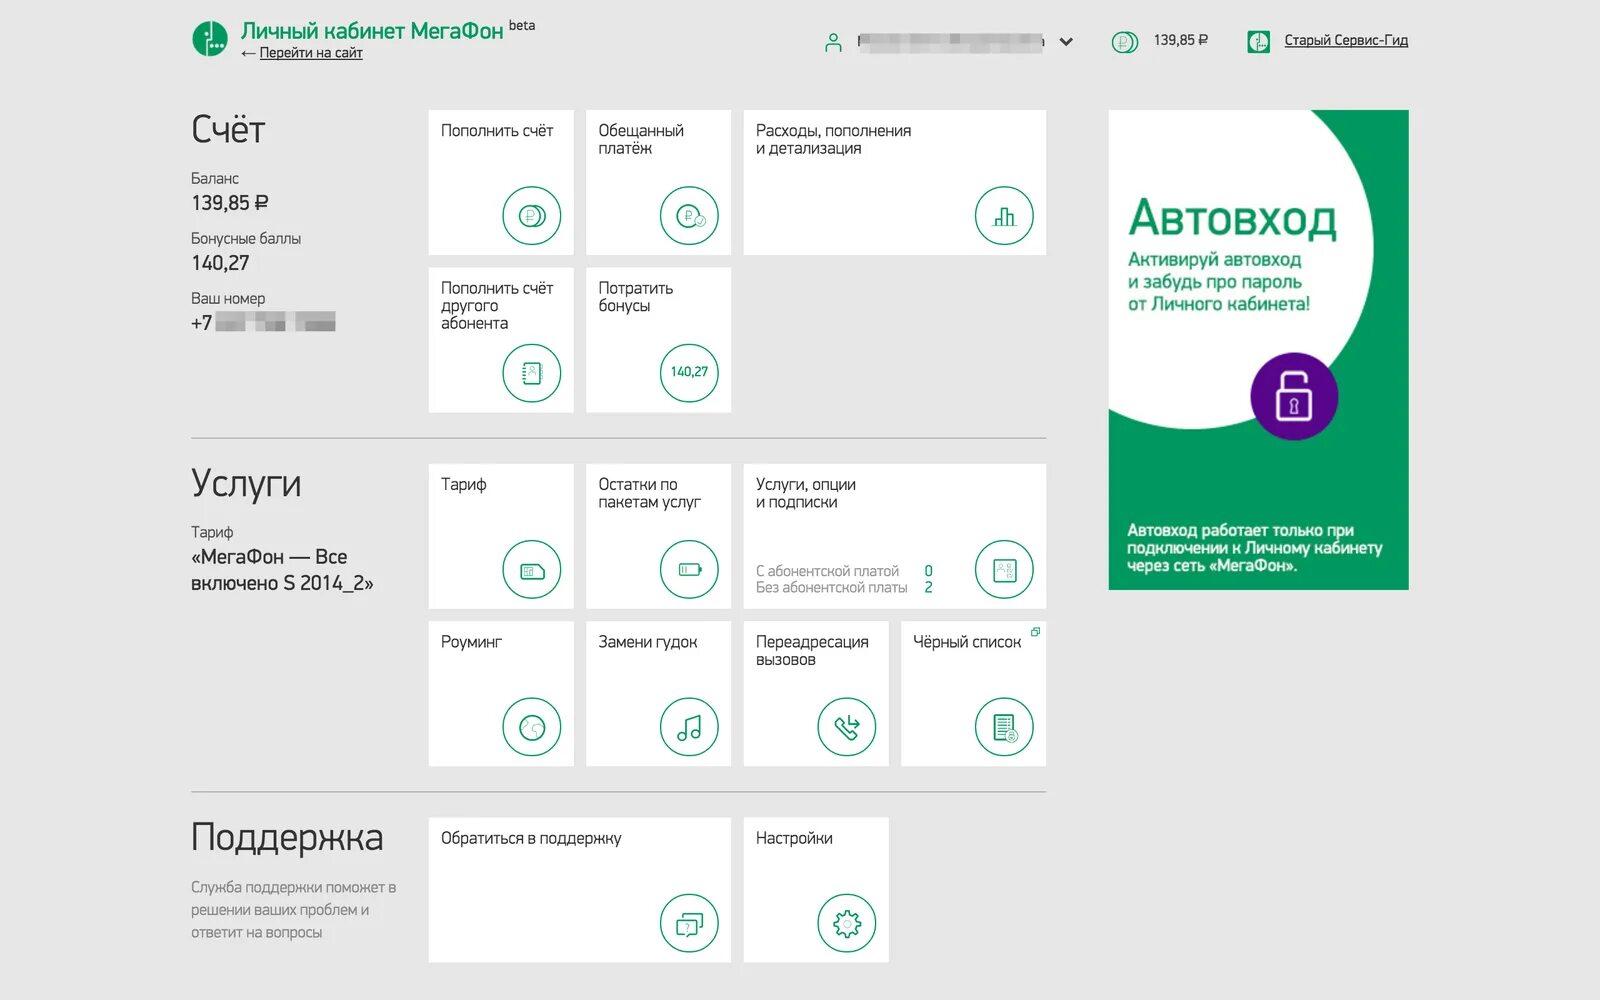Click the chat bubble icon for support
The height and width of the screenshot is (1000, 1600).
point(689,923)
